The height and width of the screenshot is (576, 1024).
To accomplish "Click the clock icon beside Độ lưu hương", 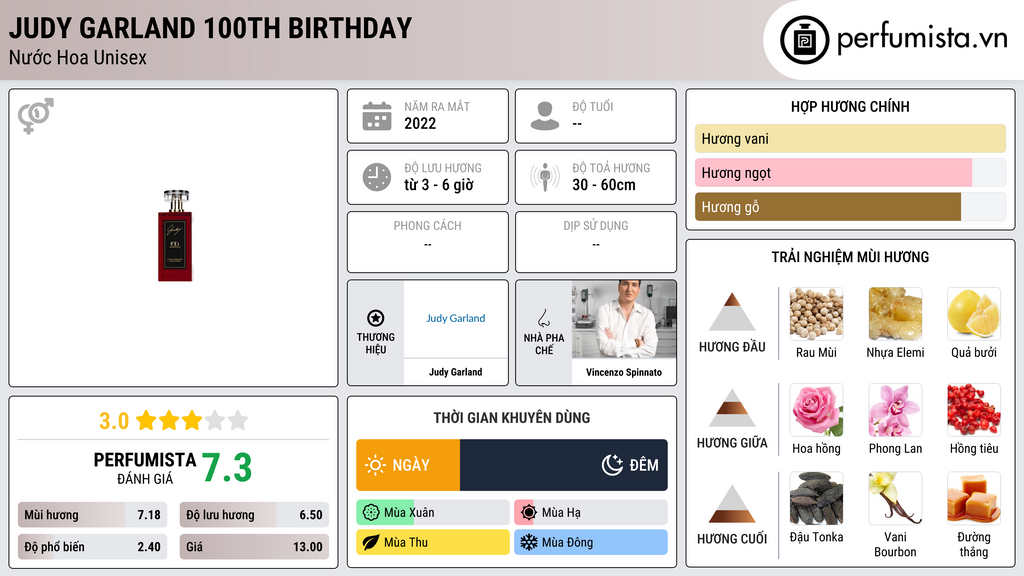I will (x=377, y=178).
